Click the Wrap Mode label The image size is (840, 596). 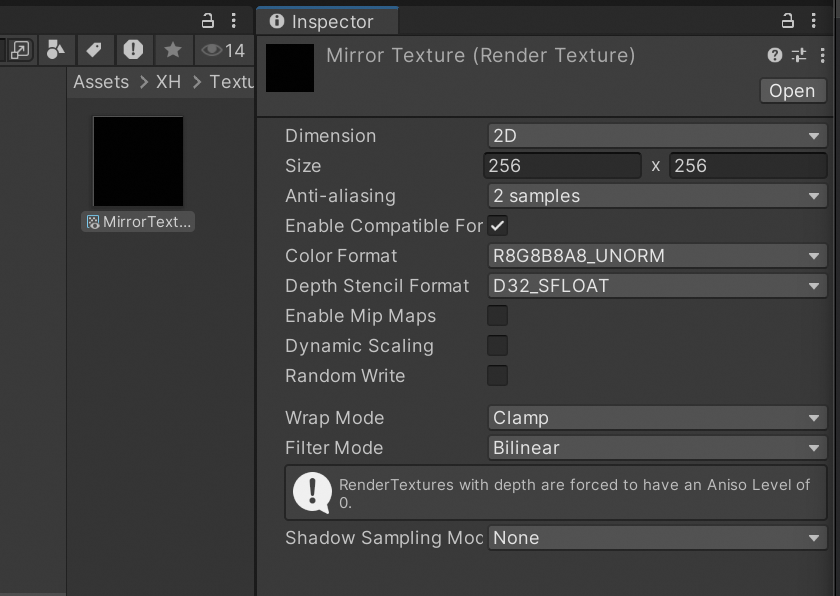coord(335,418)
